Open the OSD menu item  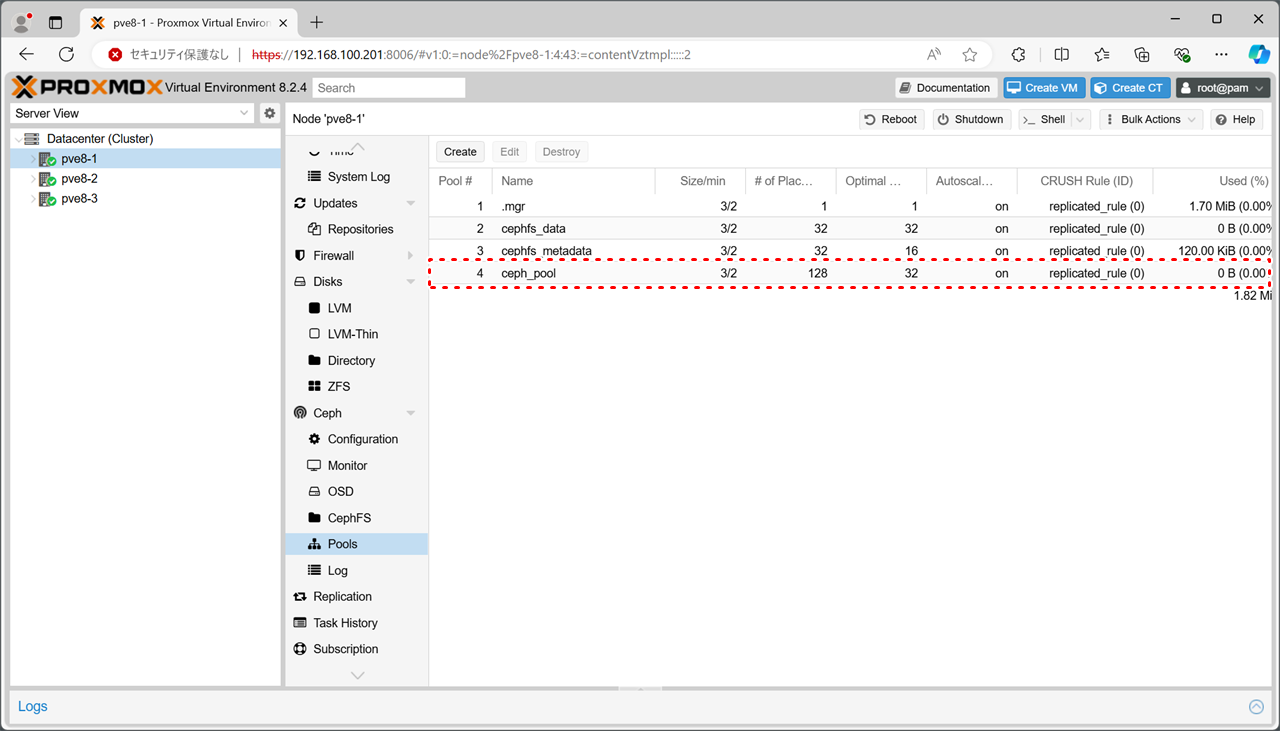pos(340,491)
